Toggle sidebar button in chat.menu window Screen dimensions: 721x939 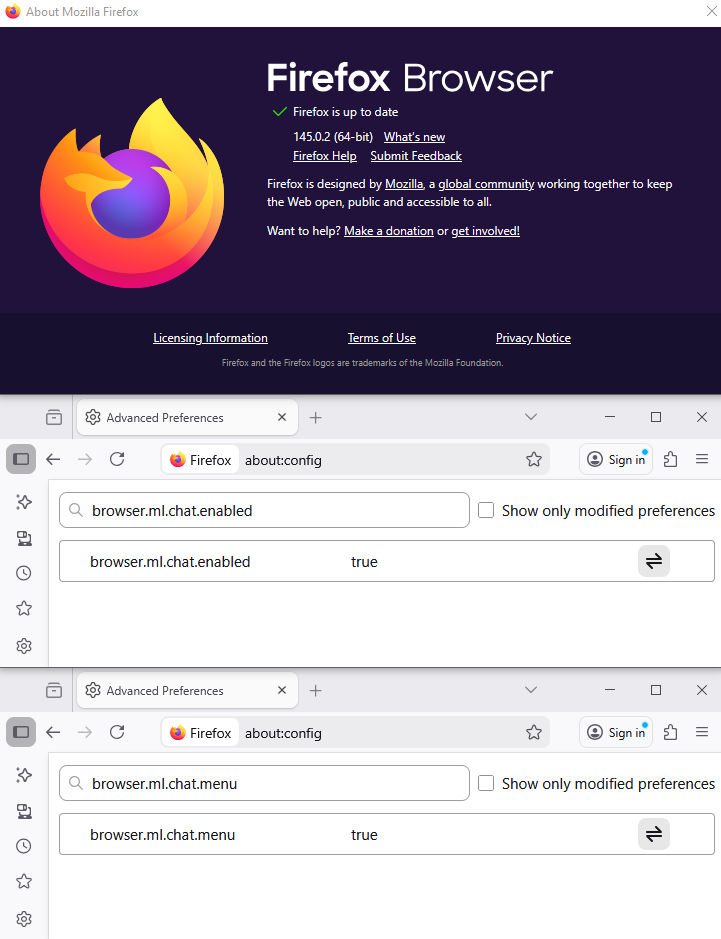tap(21, 732)
